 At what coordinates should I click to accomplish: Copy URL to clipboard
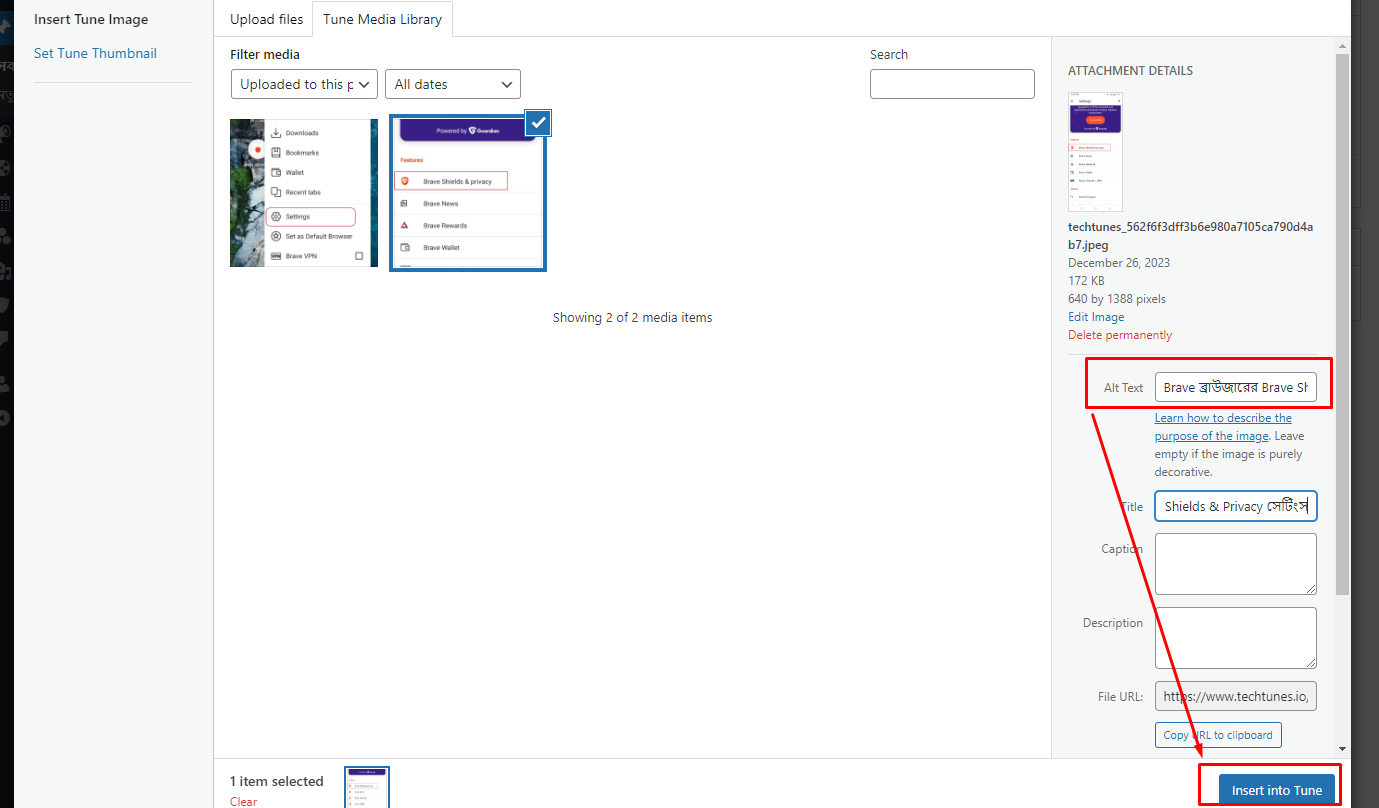tap(1218, 735)
